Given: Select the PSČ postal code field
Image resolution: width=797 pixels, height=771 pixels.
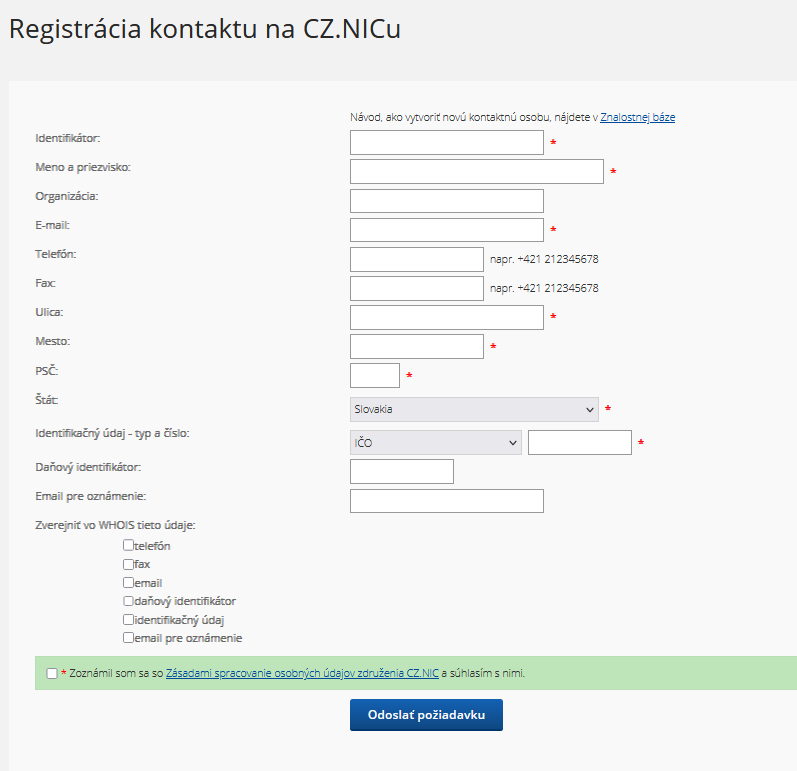Looking at the screenshot, I should [x=375, y=376].
